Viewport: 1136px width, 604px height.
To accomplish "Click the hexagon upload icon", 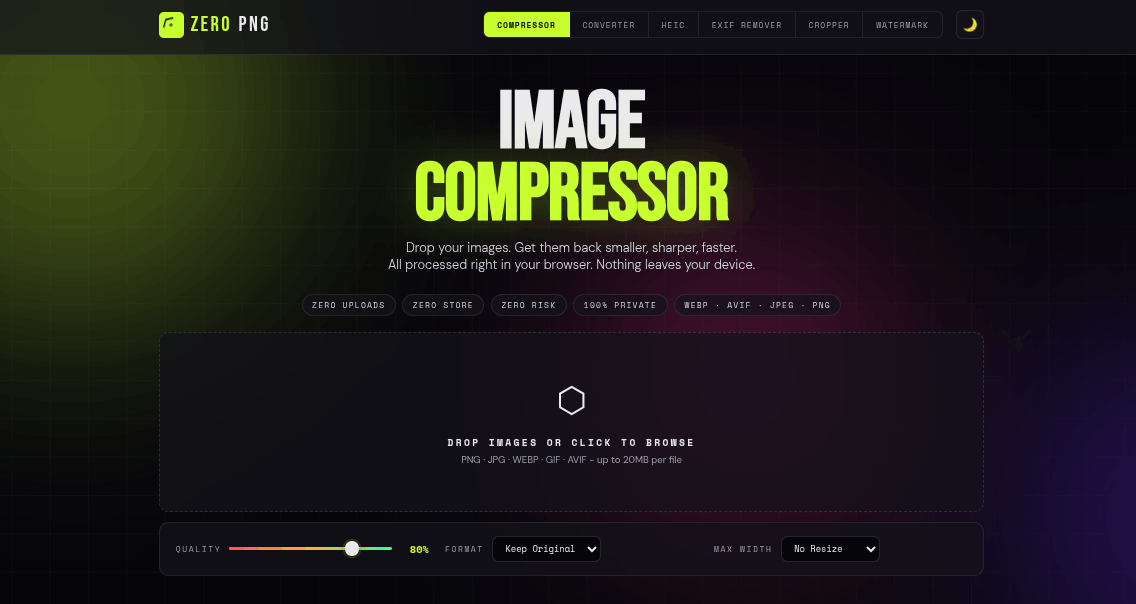I will pyautogui.click(x=571, y=401).
